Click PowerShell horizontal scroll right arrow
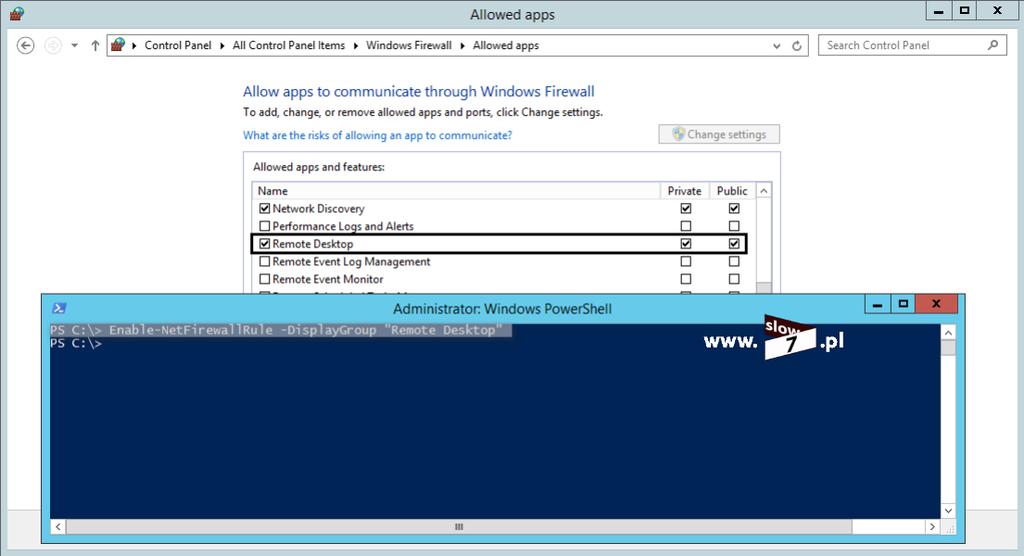The height and width of the screenshot is (556, 1024). click(932, 527)
